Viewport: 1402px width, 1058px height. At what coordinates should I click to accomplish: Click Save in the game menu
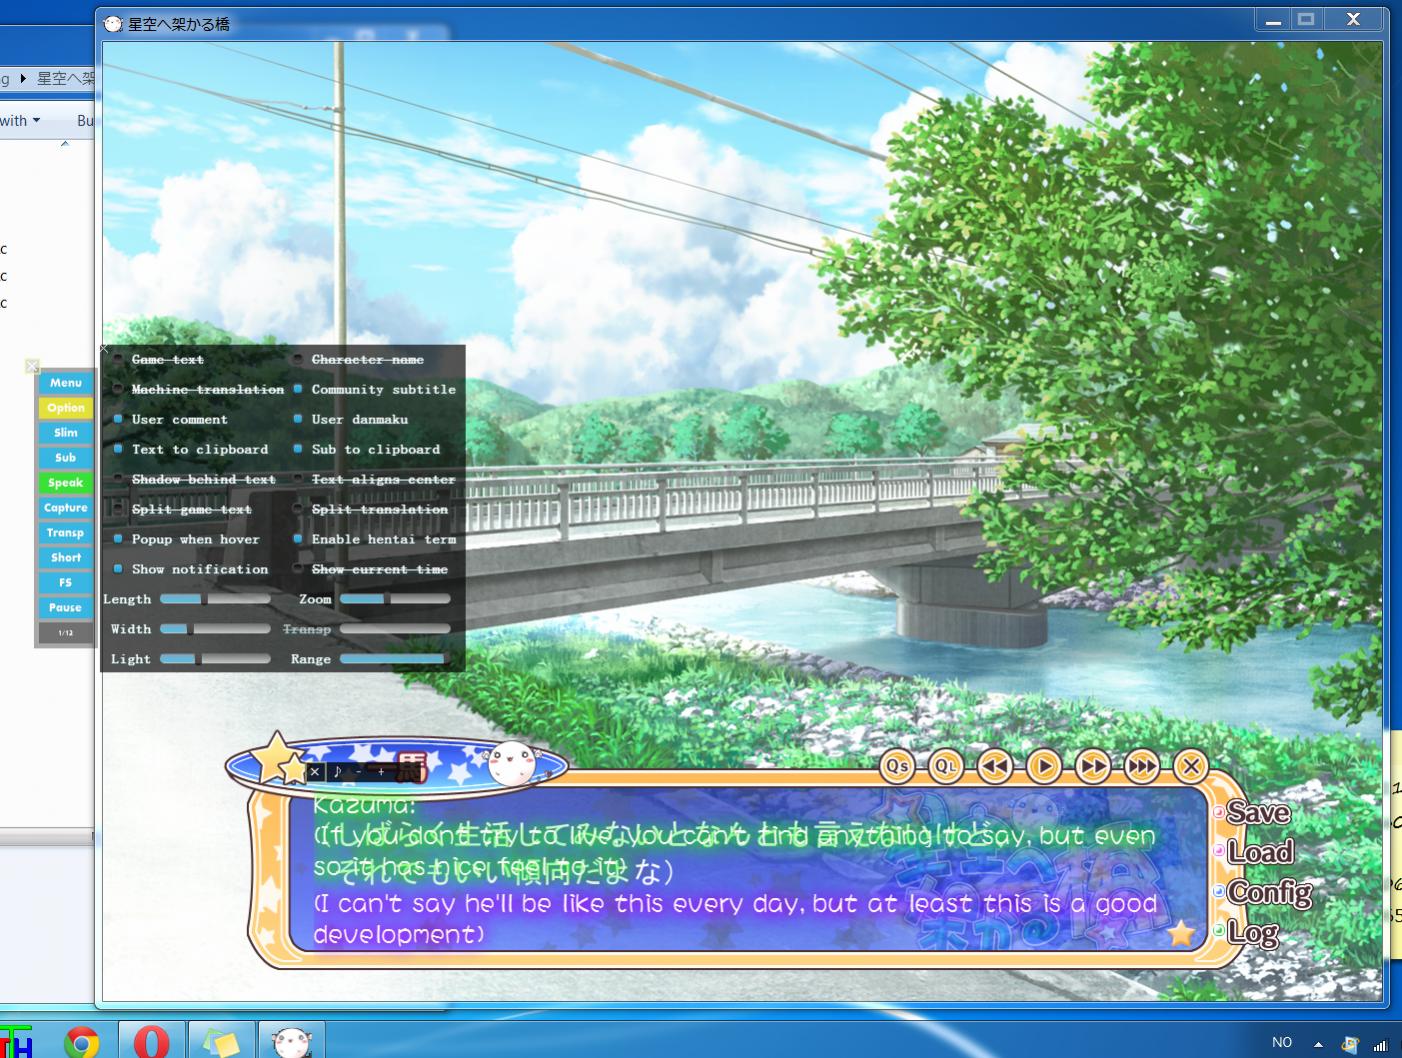coord(1258,813)
